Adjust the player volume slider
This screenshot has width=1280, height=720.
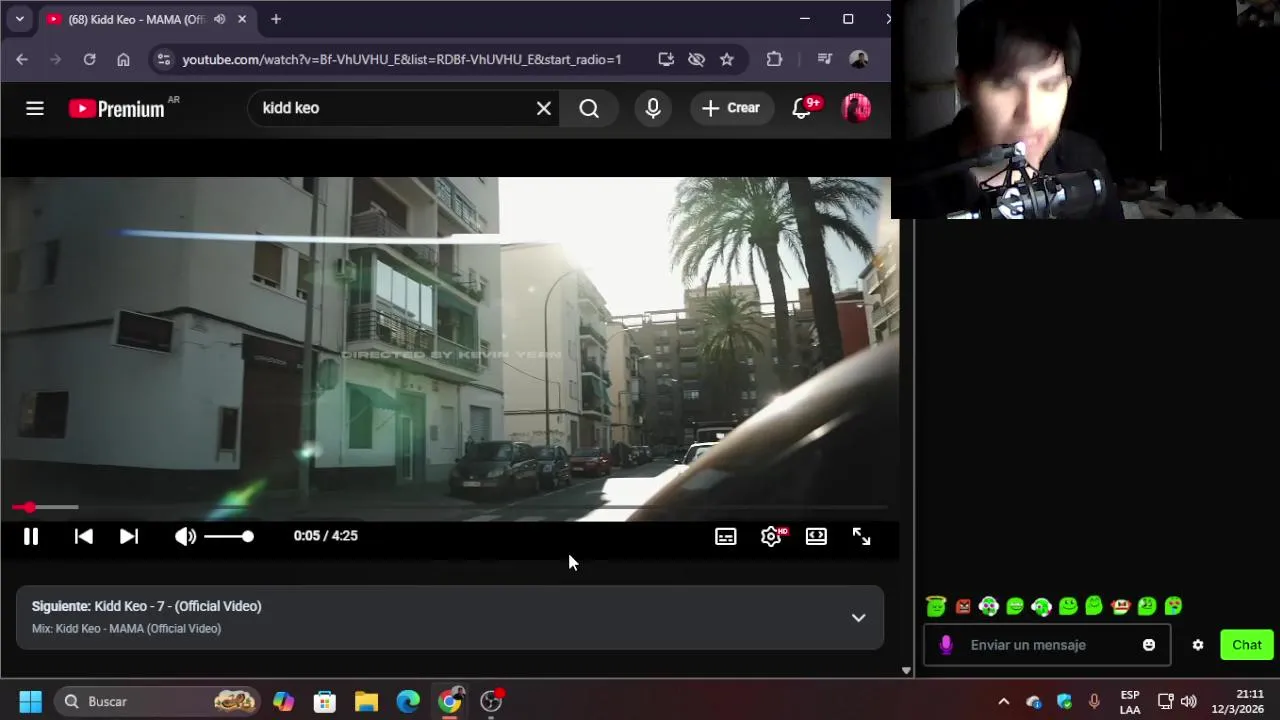pos(228,536)
